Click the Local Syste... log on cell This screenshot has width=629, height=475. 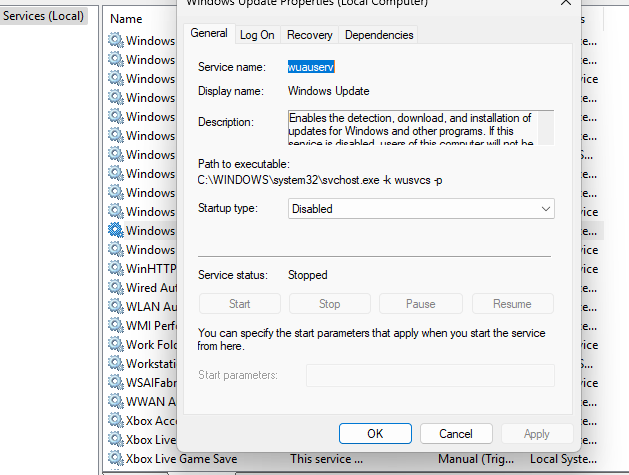(x=563, y=459)
